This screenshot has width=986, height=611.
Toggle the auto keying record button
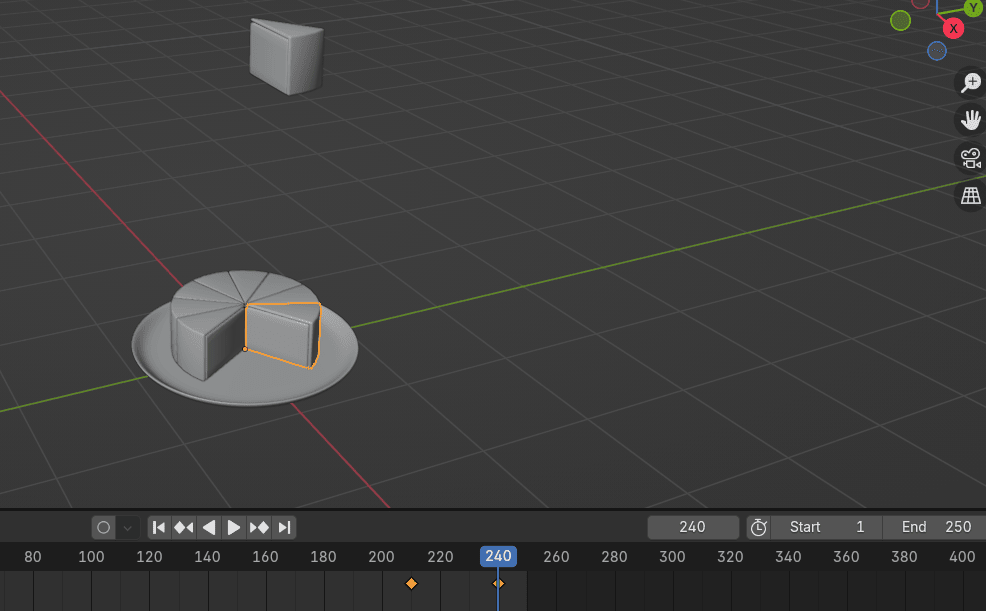point(103,527)
